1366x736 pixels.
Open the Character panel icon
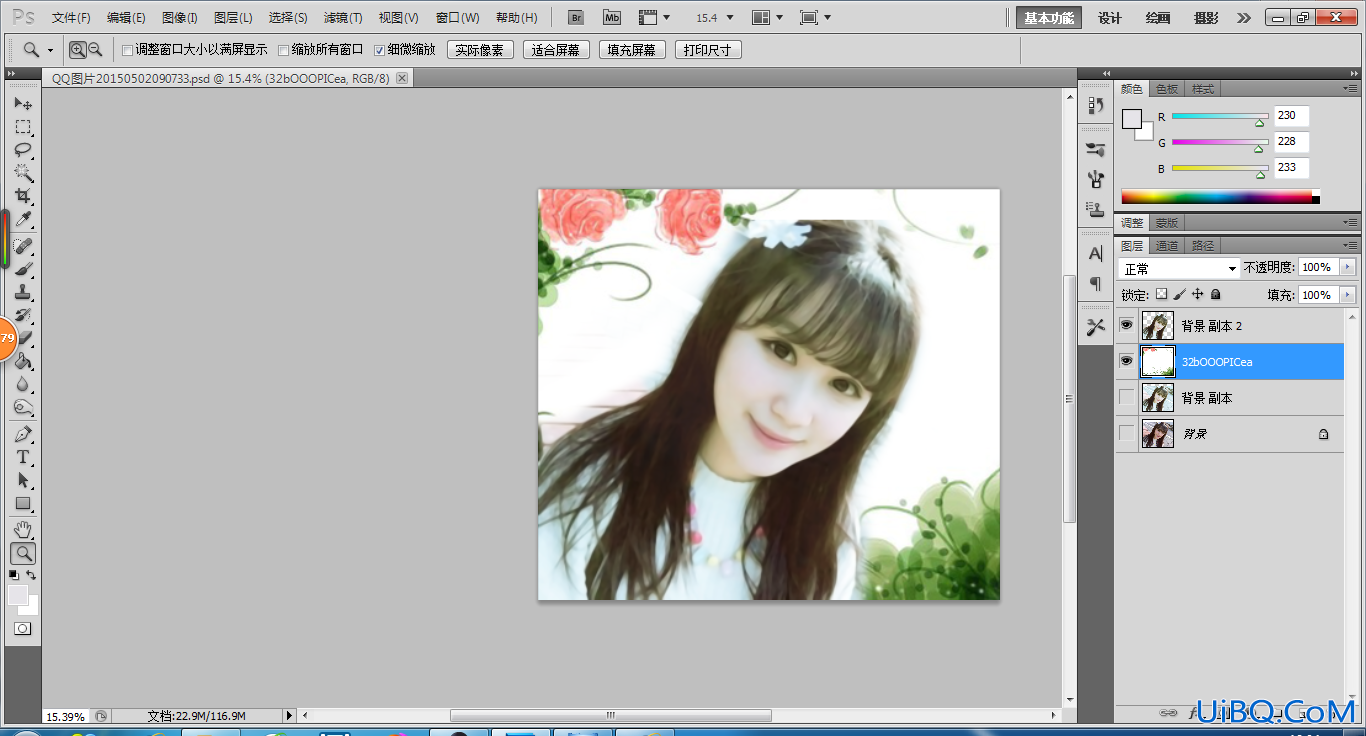[x=1096, y=254]
